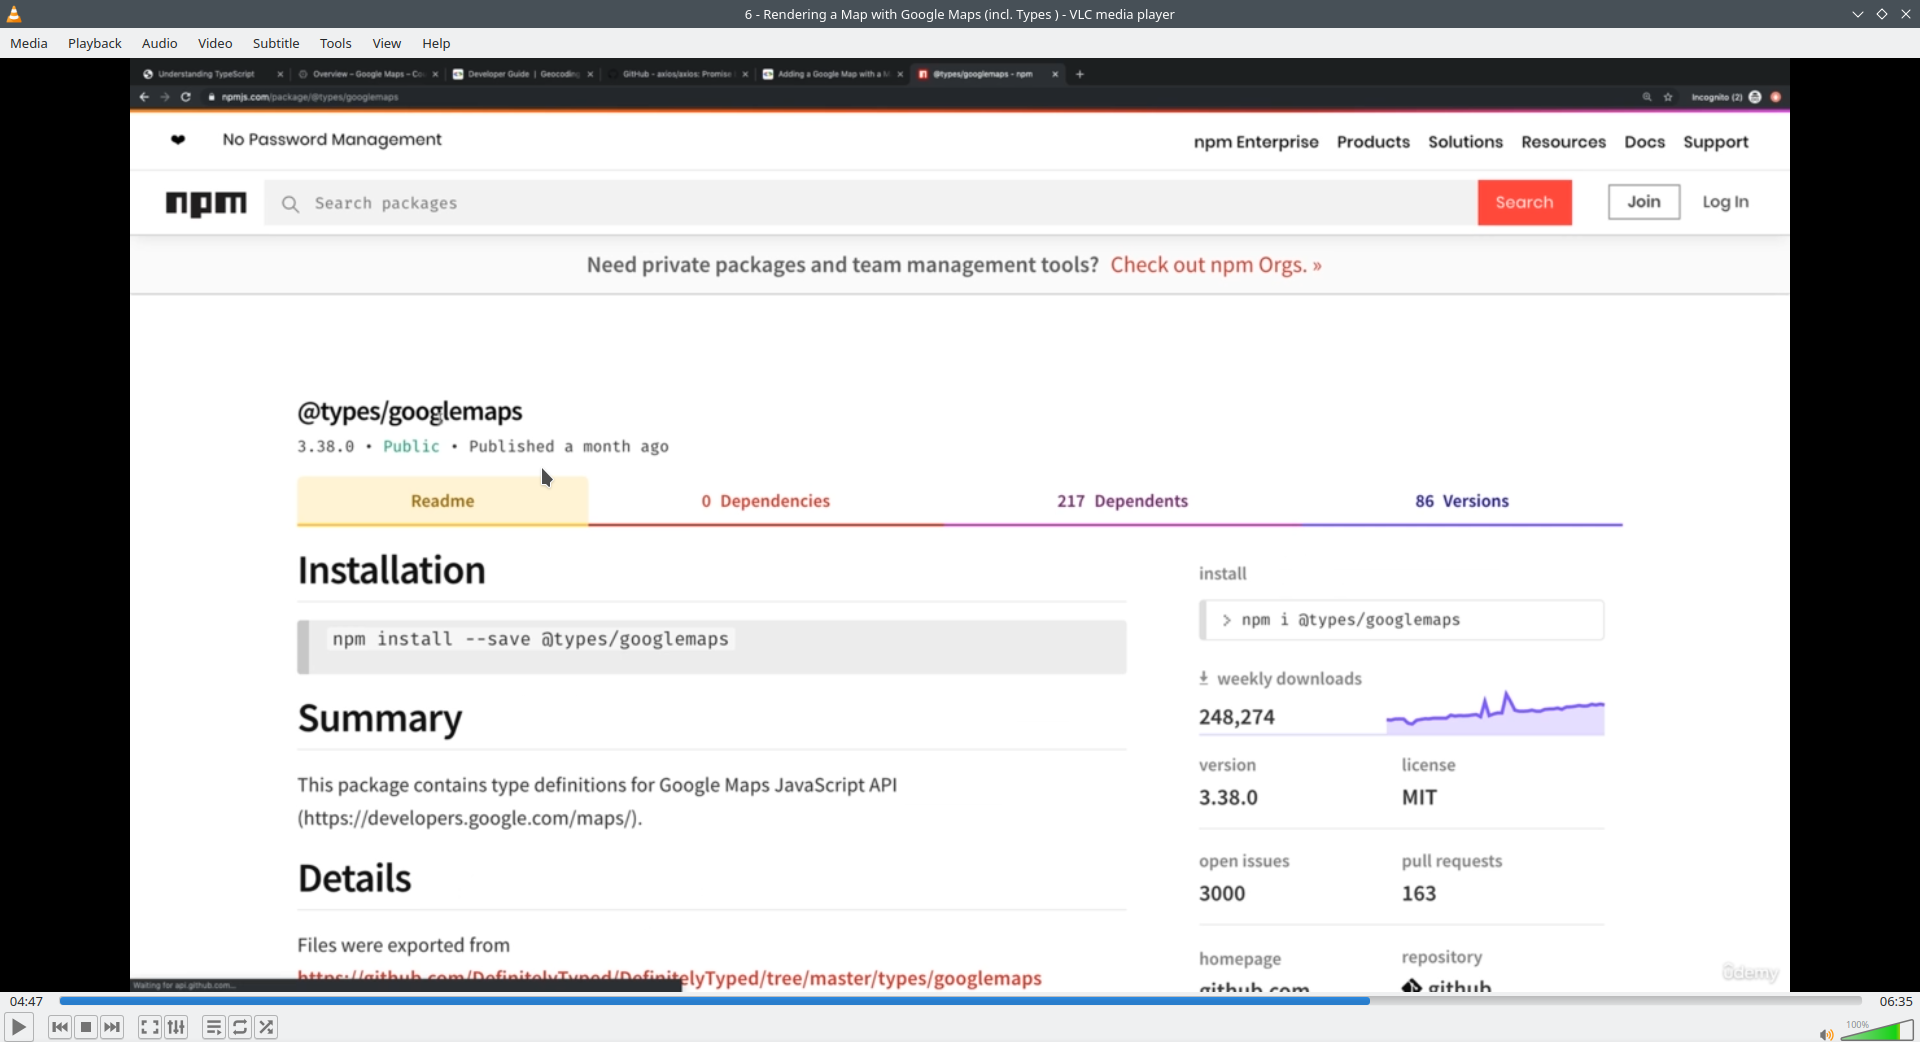The height and width of the screenshot is (1042, 1920).
Task: Open the View menu
Action: pyautogui.click(x=387, y=43)
